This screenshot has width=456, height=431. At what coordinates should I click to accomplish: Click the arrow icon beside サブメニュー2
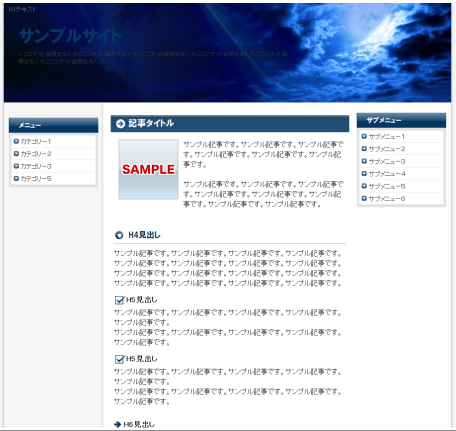coord(364,149)
